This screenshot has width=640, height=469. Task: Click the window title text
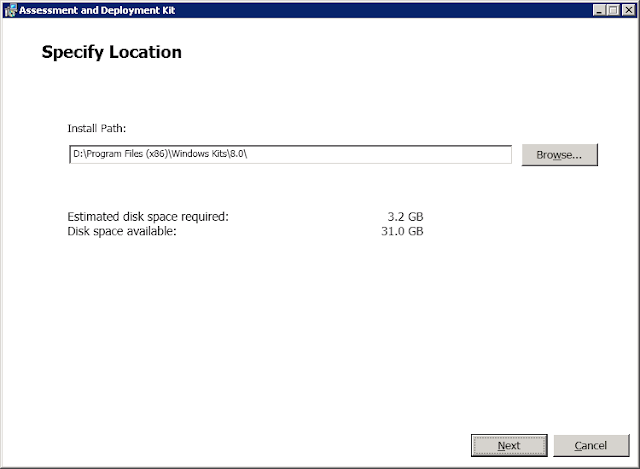point(97,10)
